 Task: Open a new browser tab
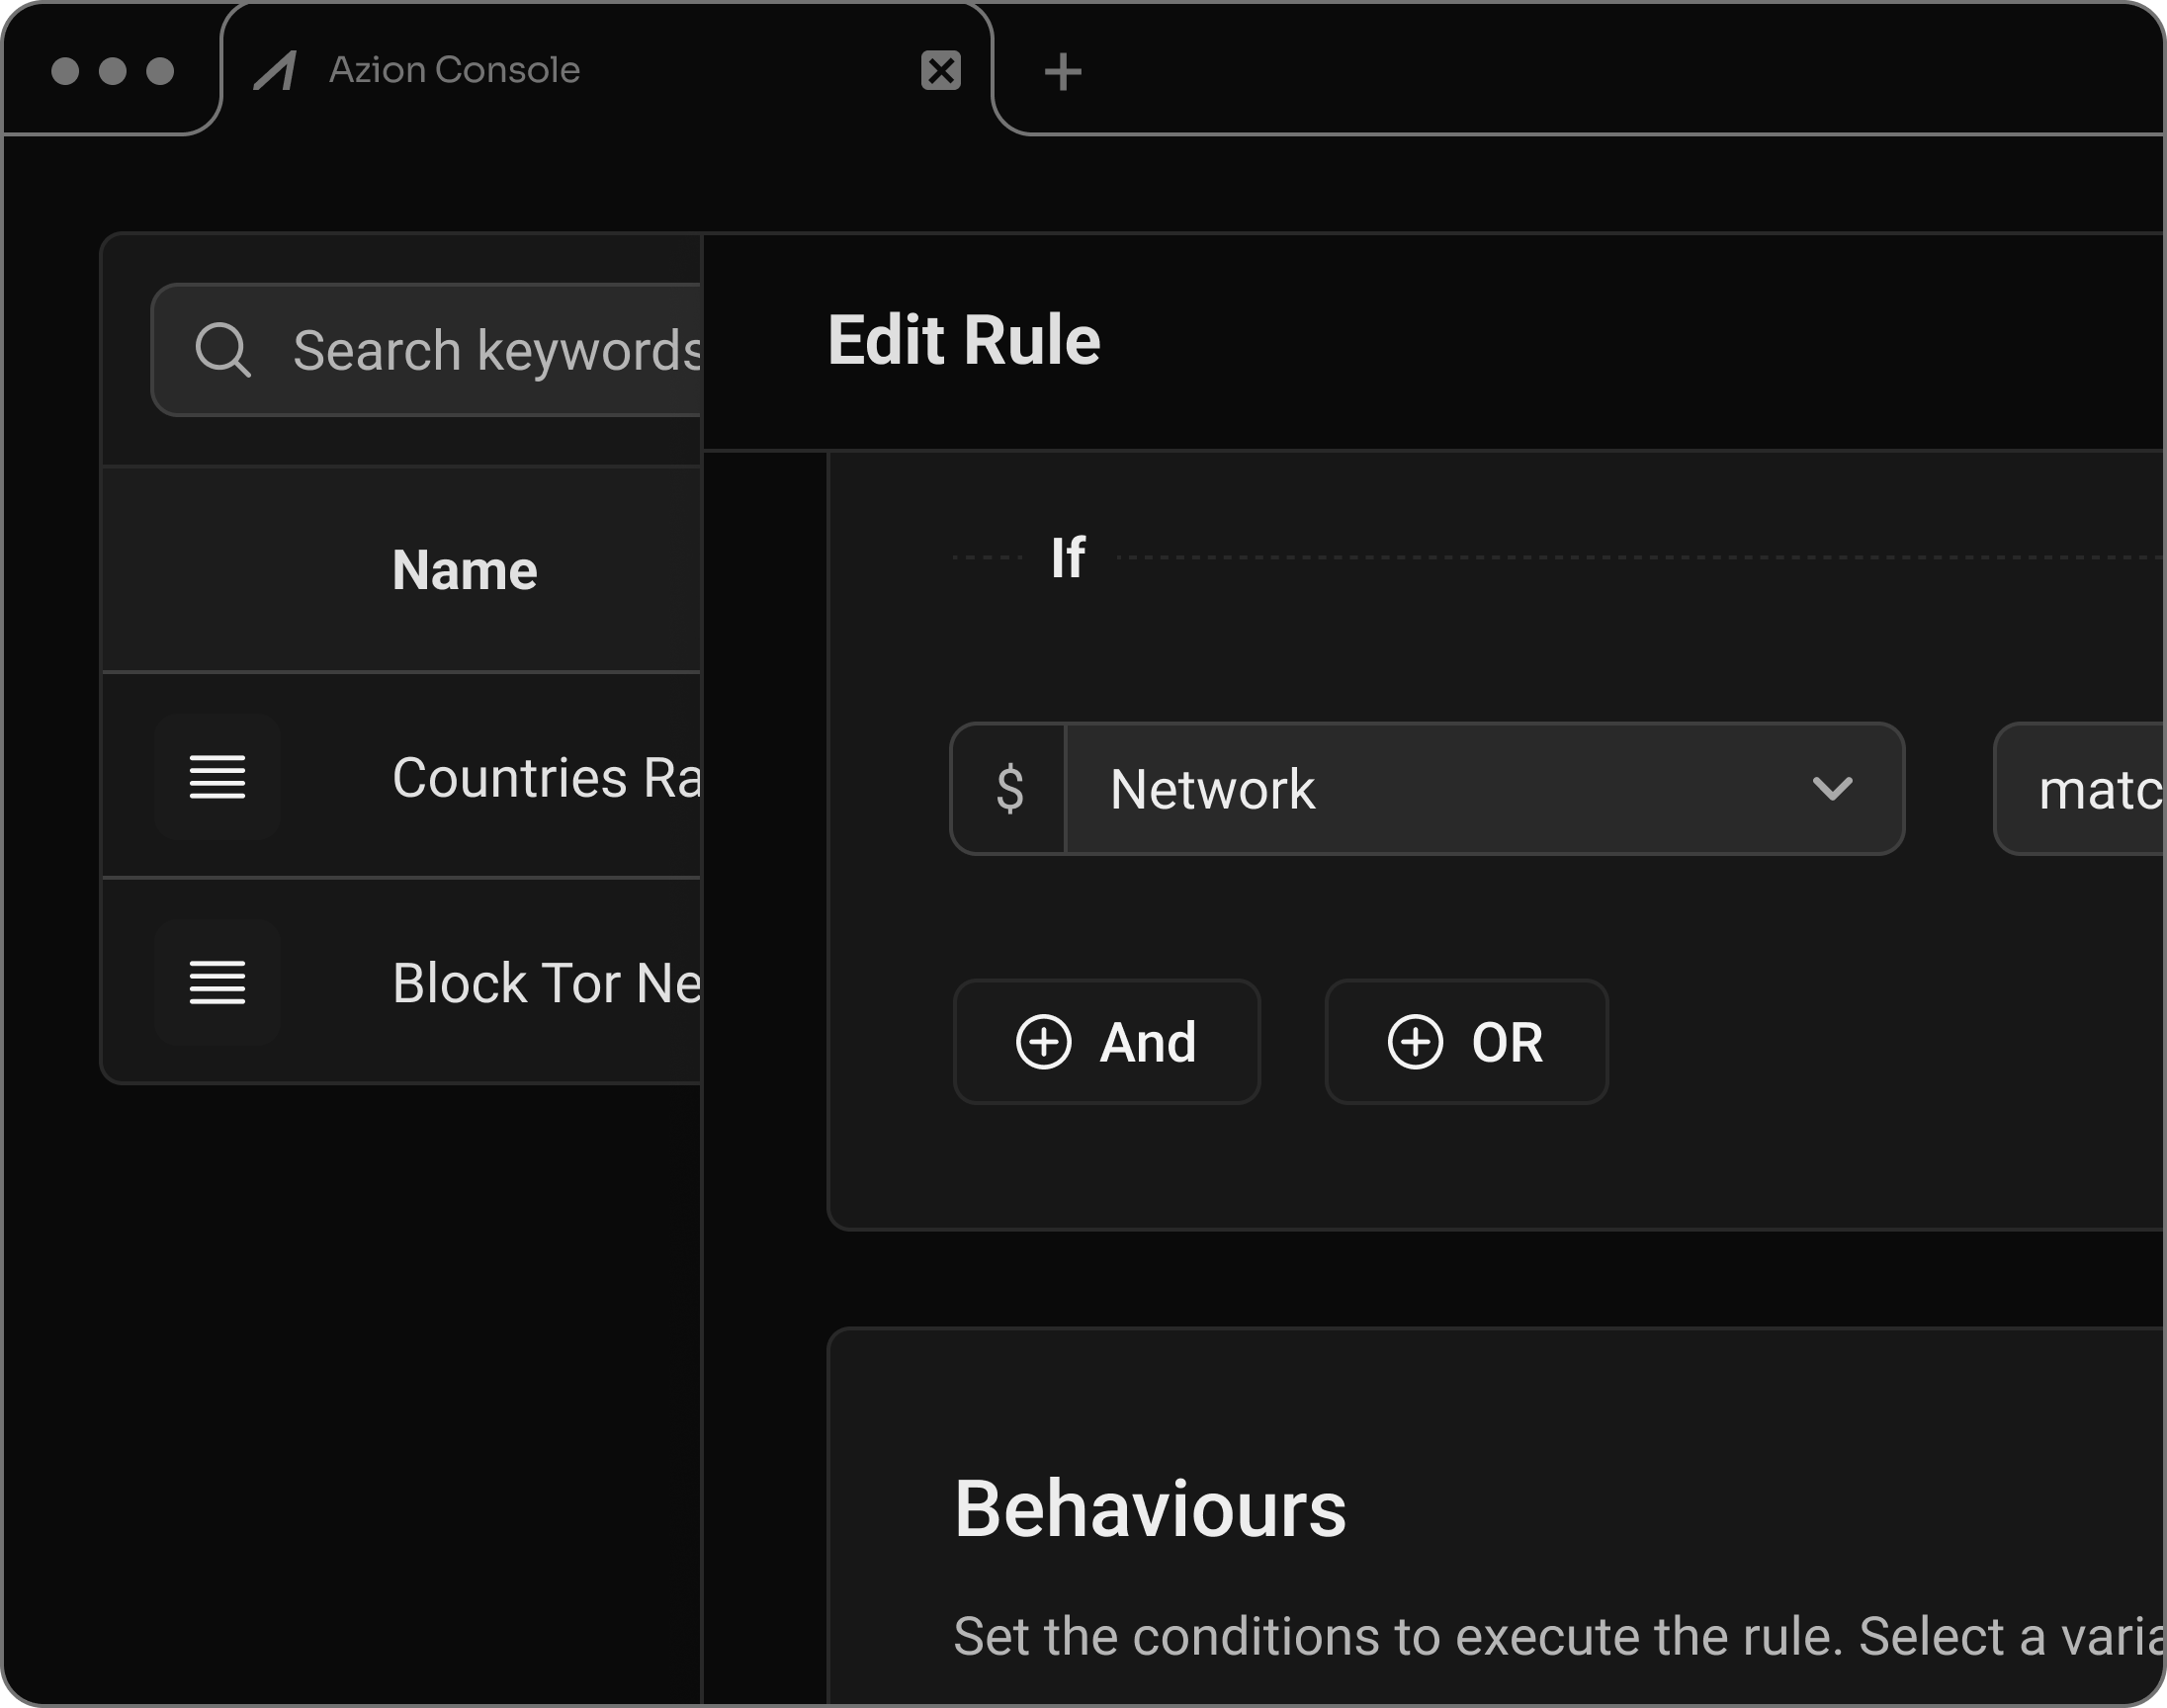[1063, 70]
